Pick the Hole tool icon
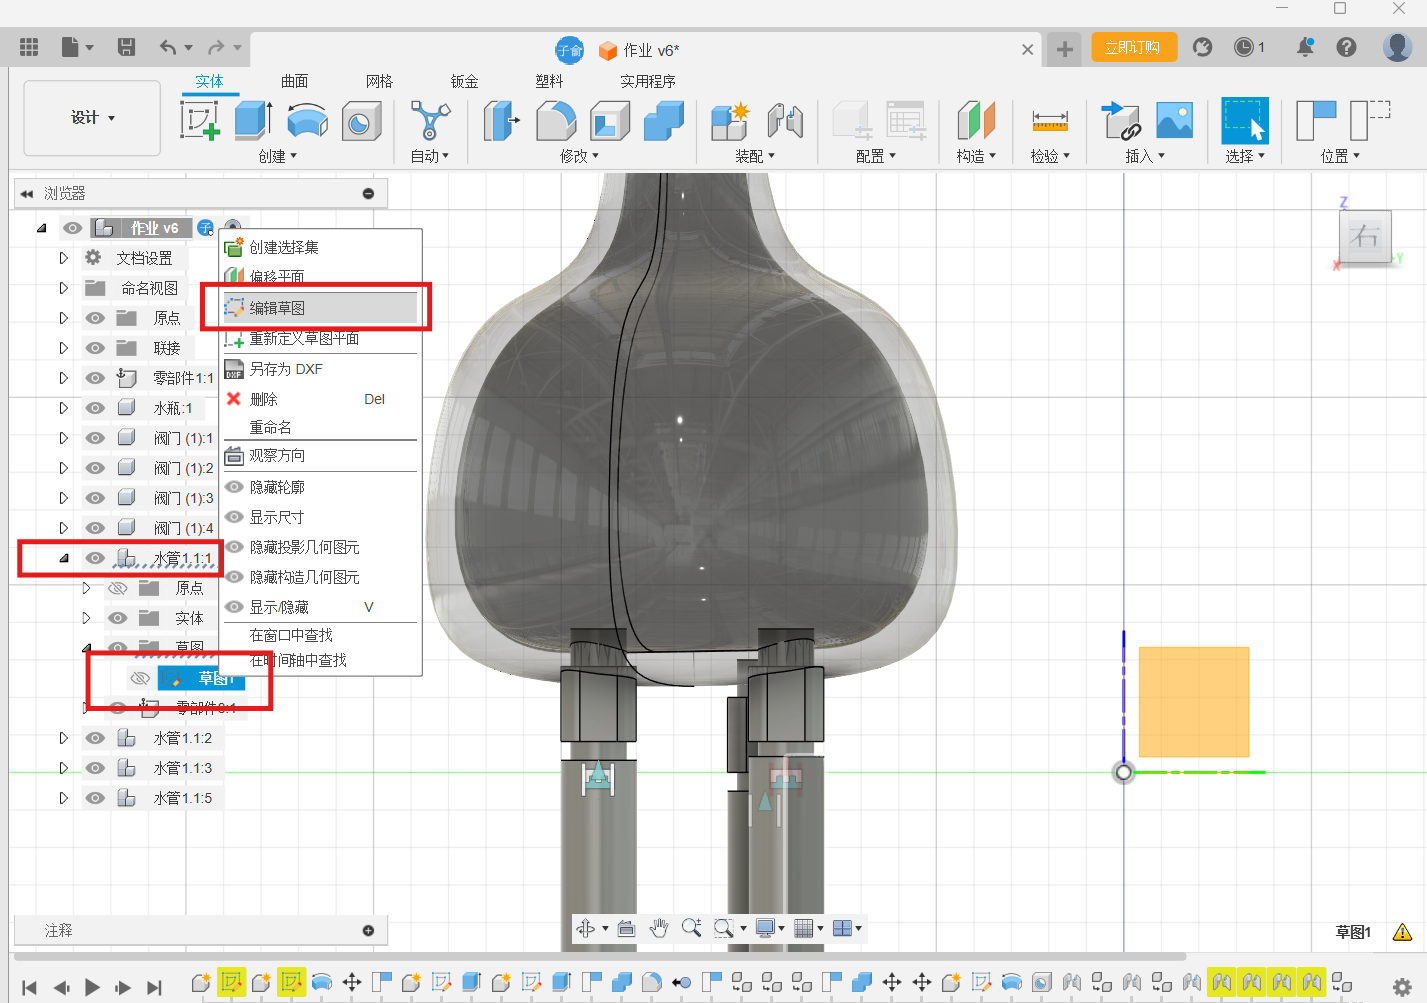The width and height of the screenshot is (1427, 1003). [361, 122]
